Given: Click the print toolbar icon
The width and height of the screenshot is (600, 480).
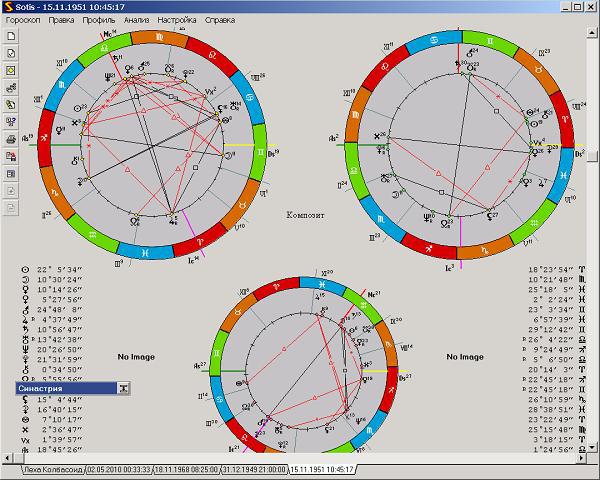Looking at the screenshot, I should point(10,138).
